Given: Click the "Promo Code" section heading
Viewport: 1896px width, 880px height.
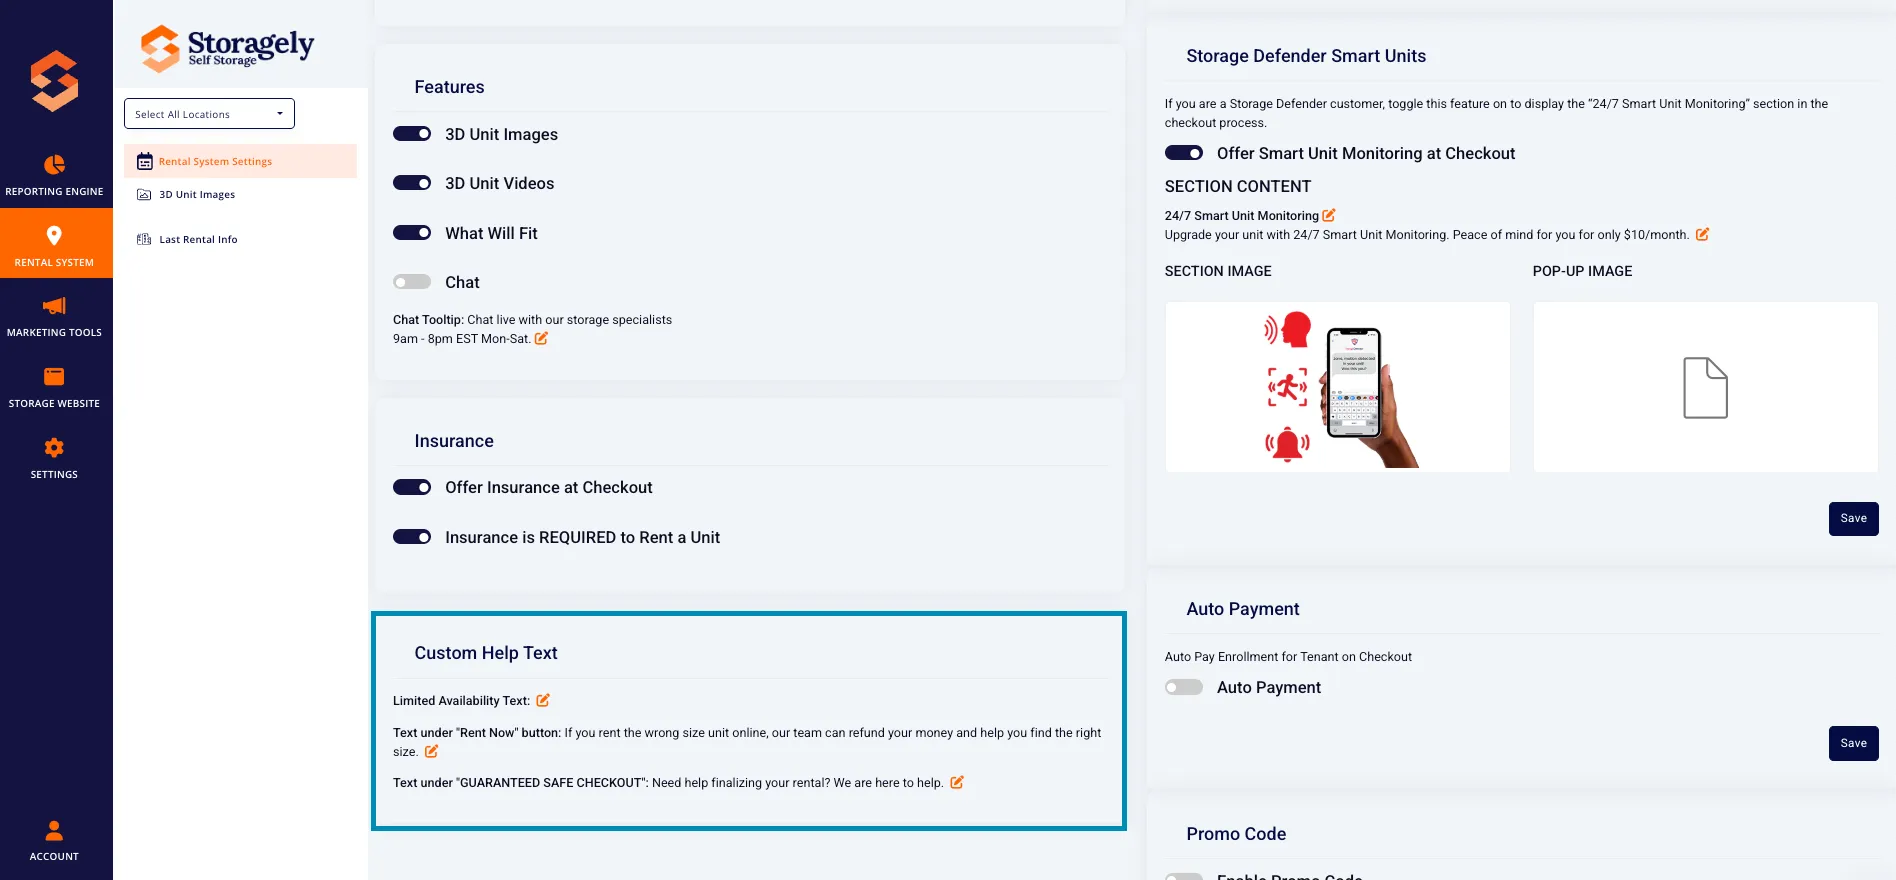Looking at the screenshot, I should pyautogui.click(x=1236, y=834).
